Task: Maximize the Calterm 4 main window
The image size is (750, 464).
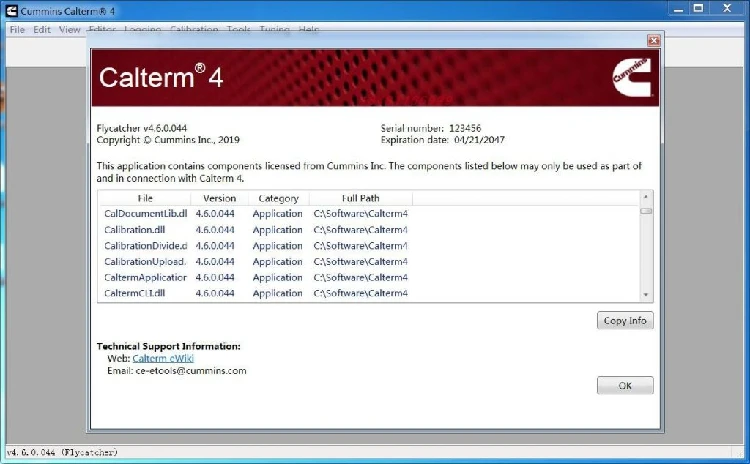Action: pos(698,9)
